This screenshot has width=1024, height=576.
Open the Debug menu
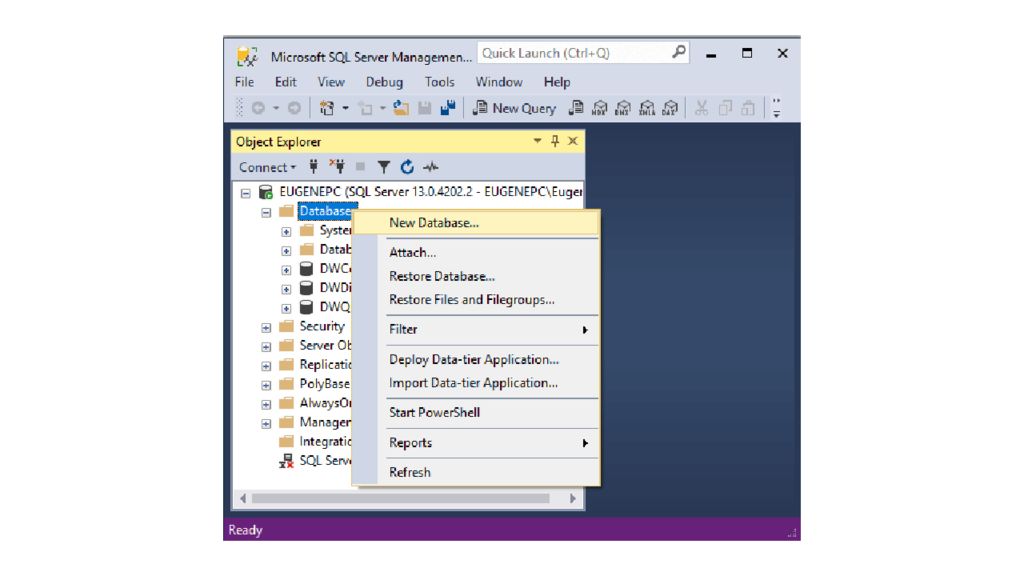[384, 82]
